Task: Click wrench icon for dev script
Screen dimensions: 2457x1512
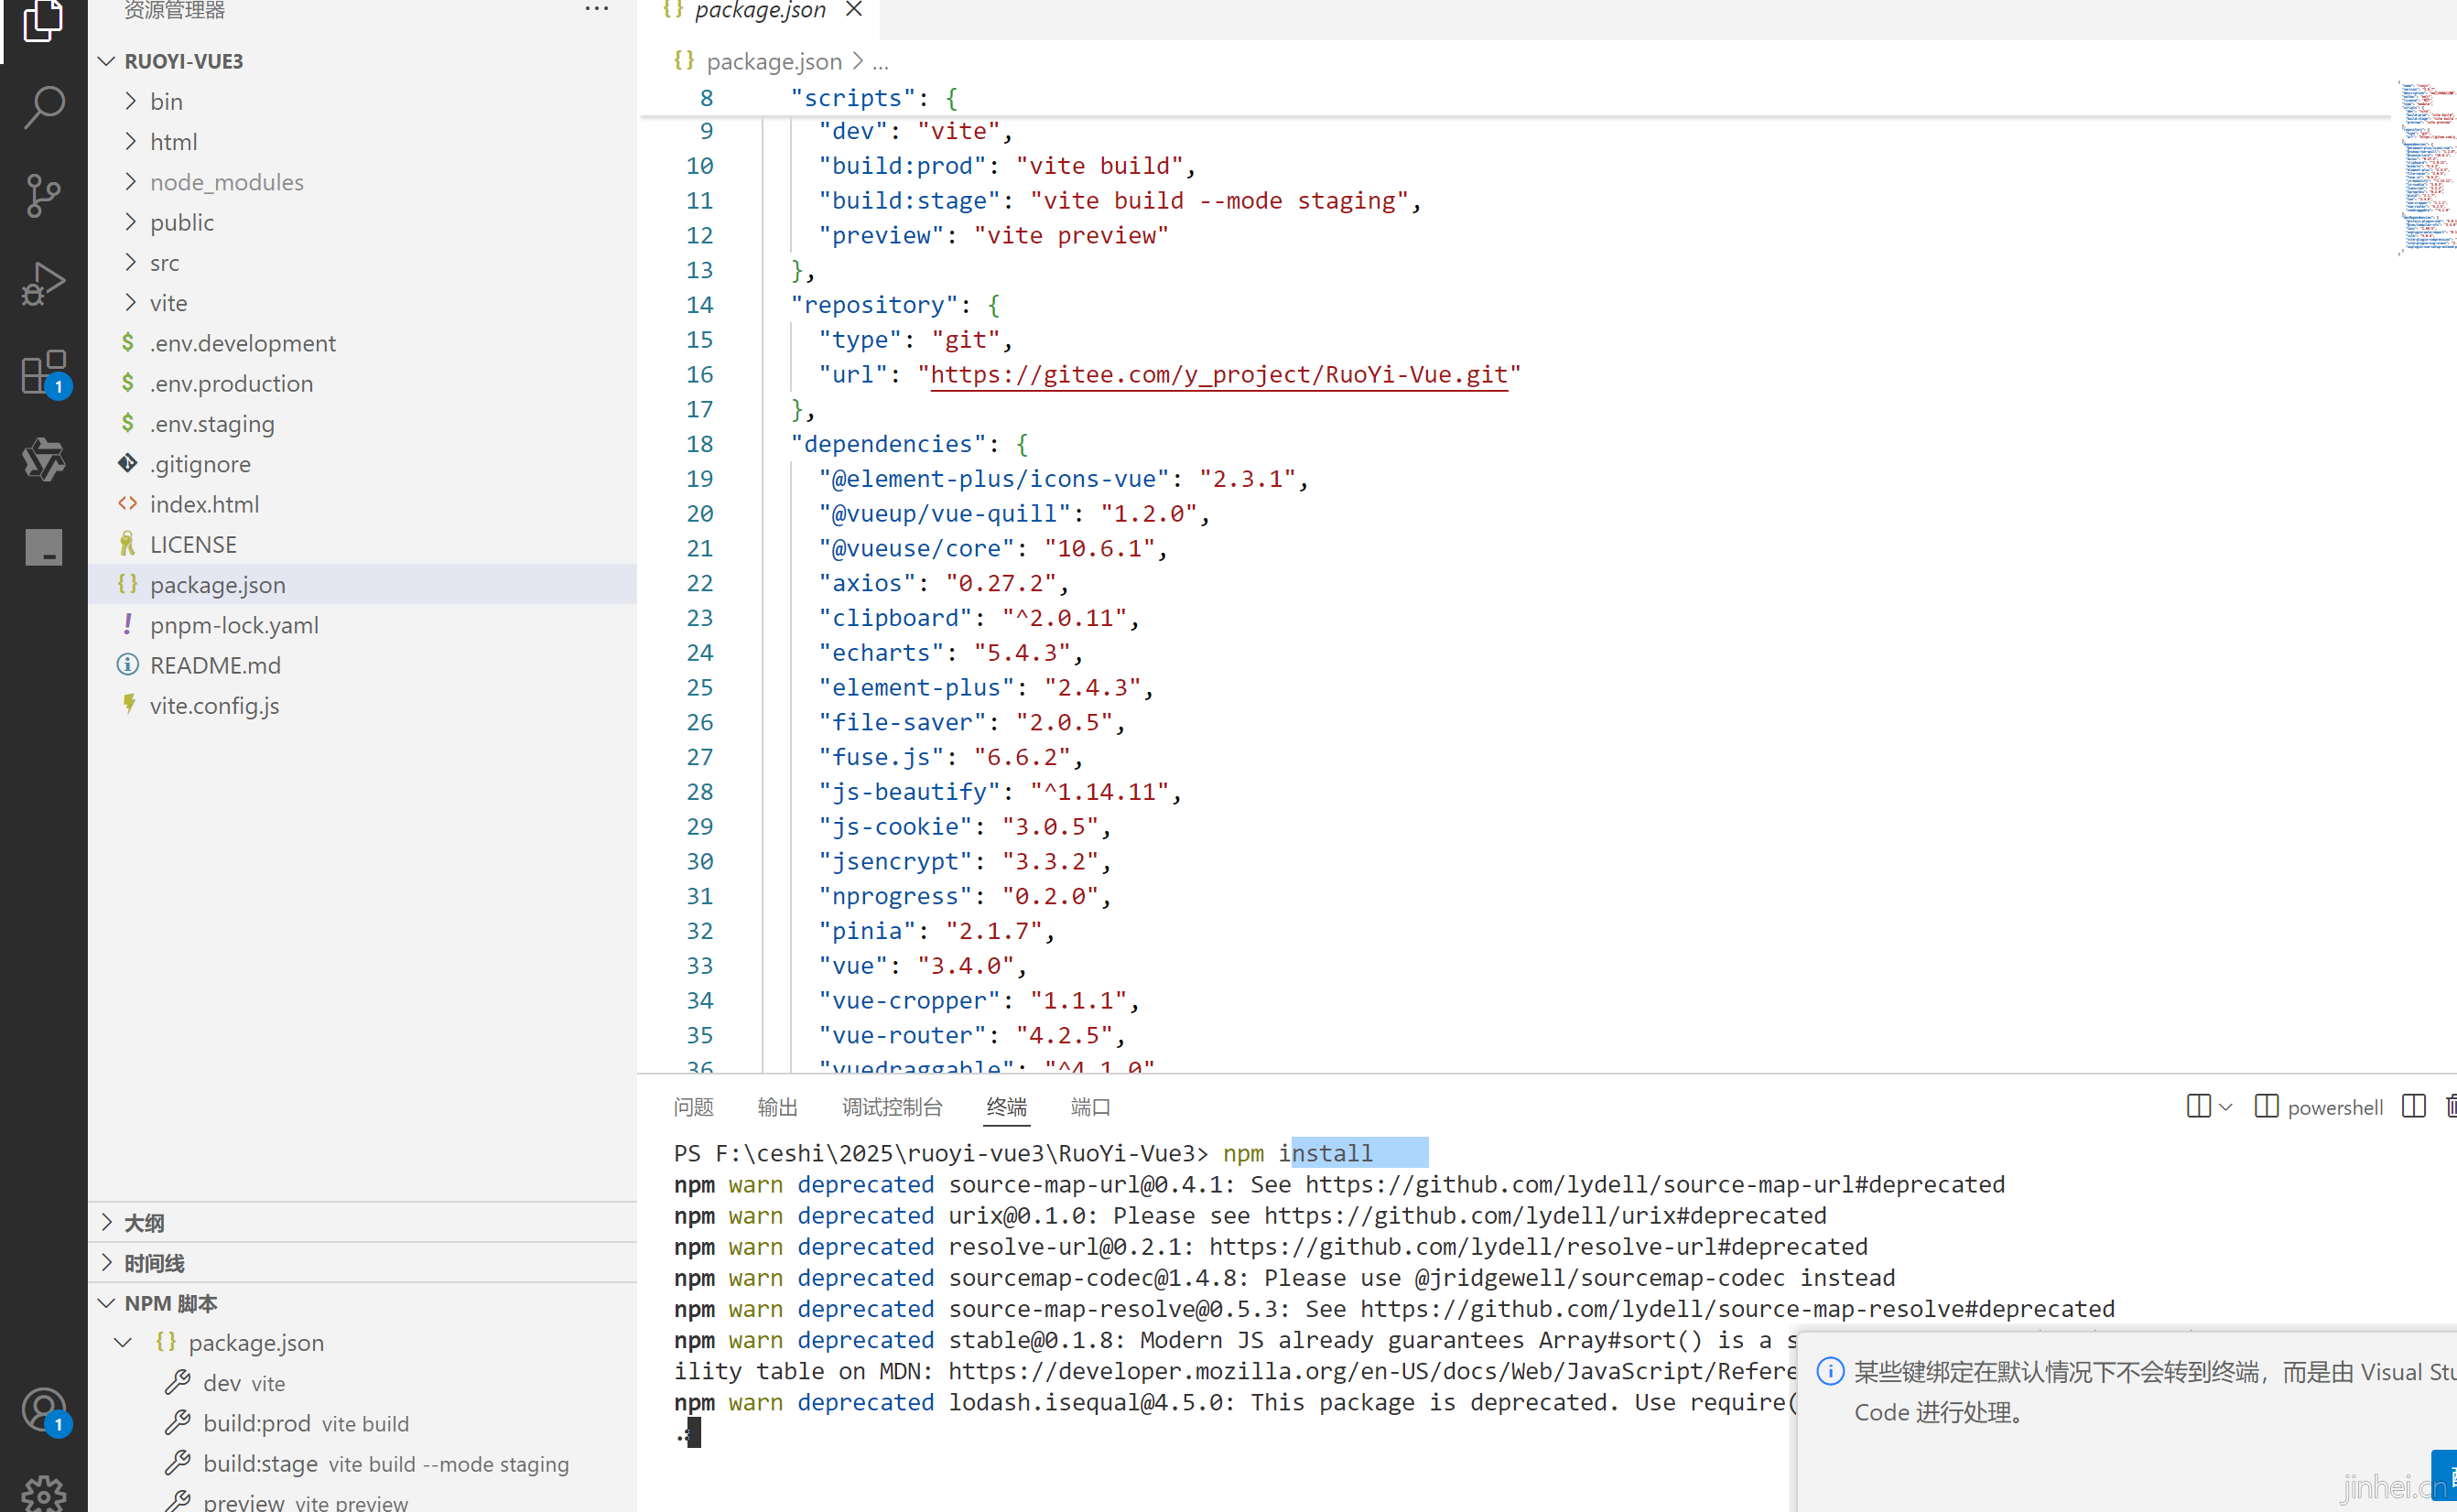Action: 178,1382
